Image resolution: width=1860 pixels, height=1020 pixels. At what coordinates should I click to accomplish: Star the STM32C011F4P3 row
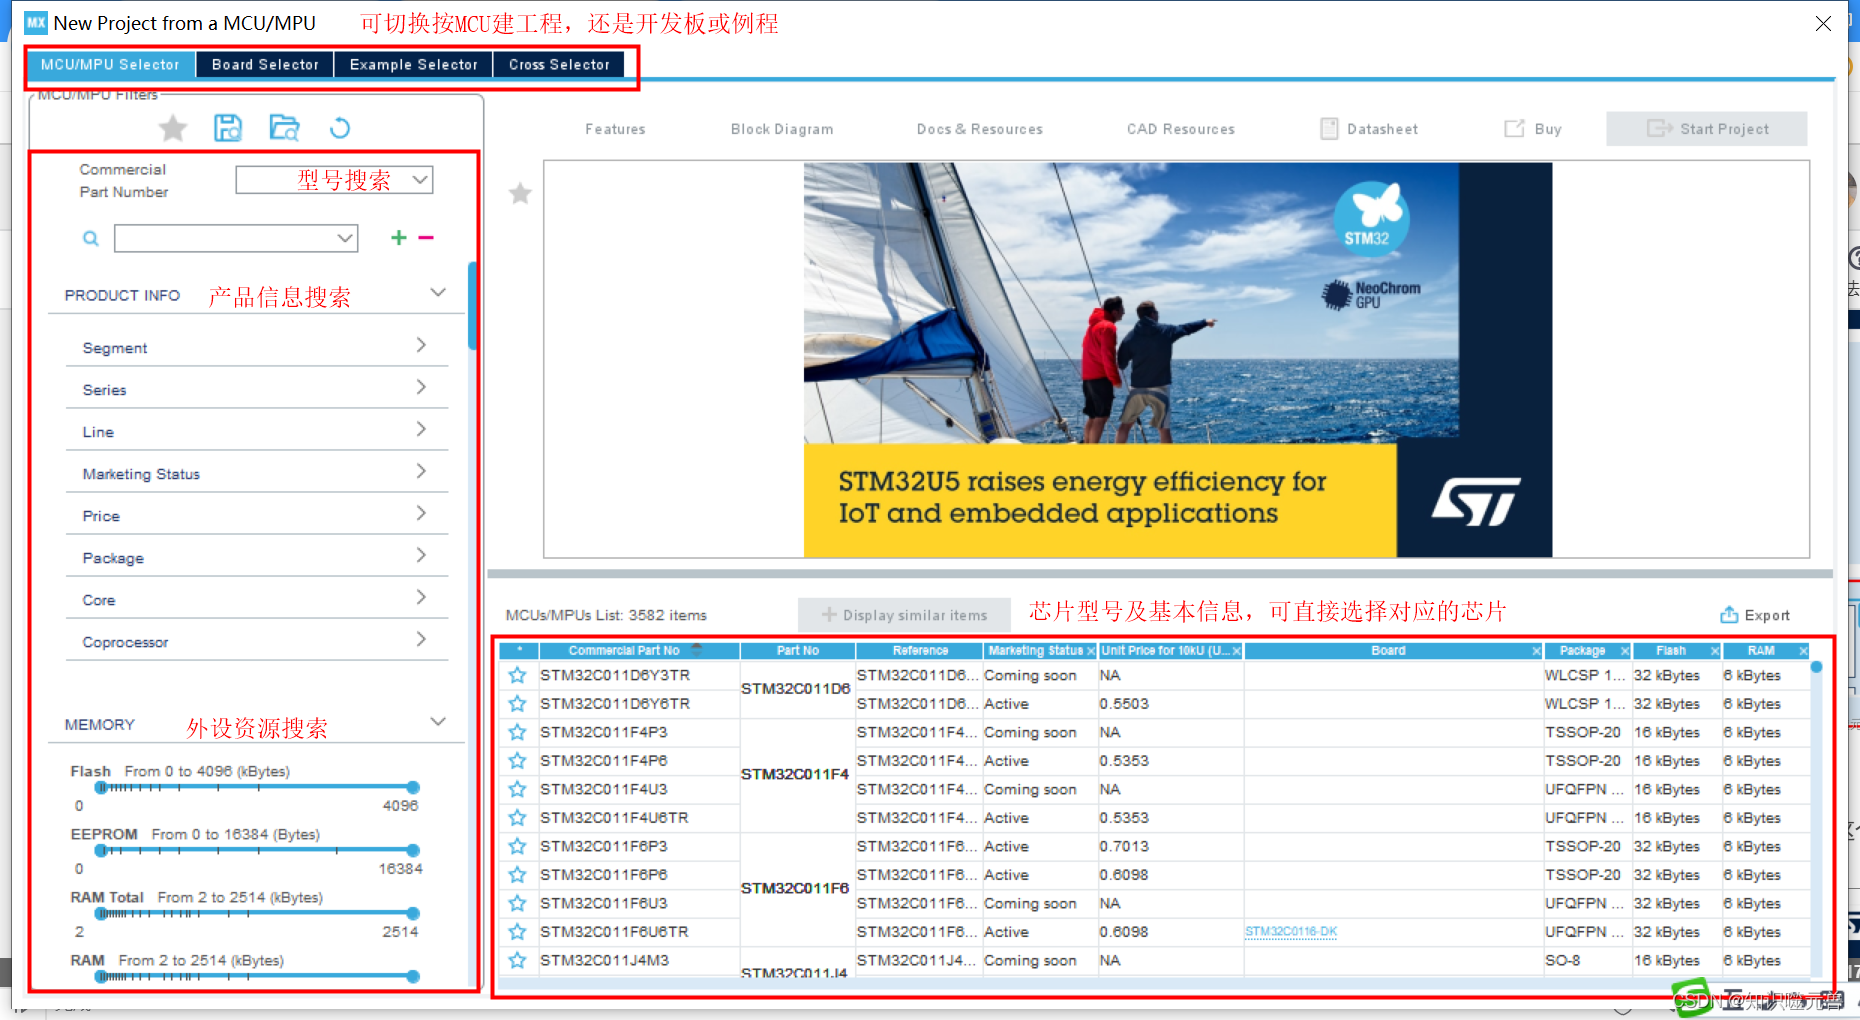[517, 732]
